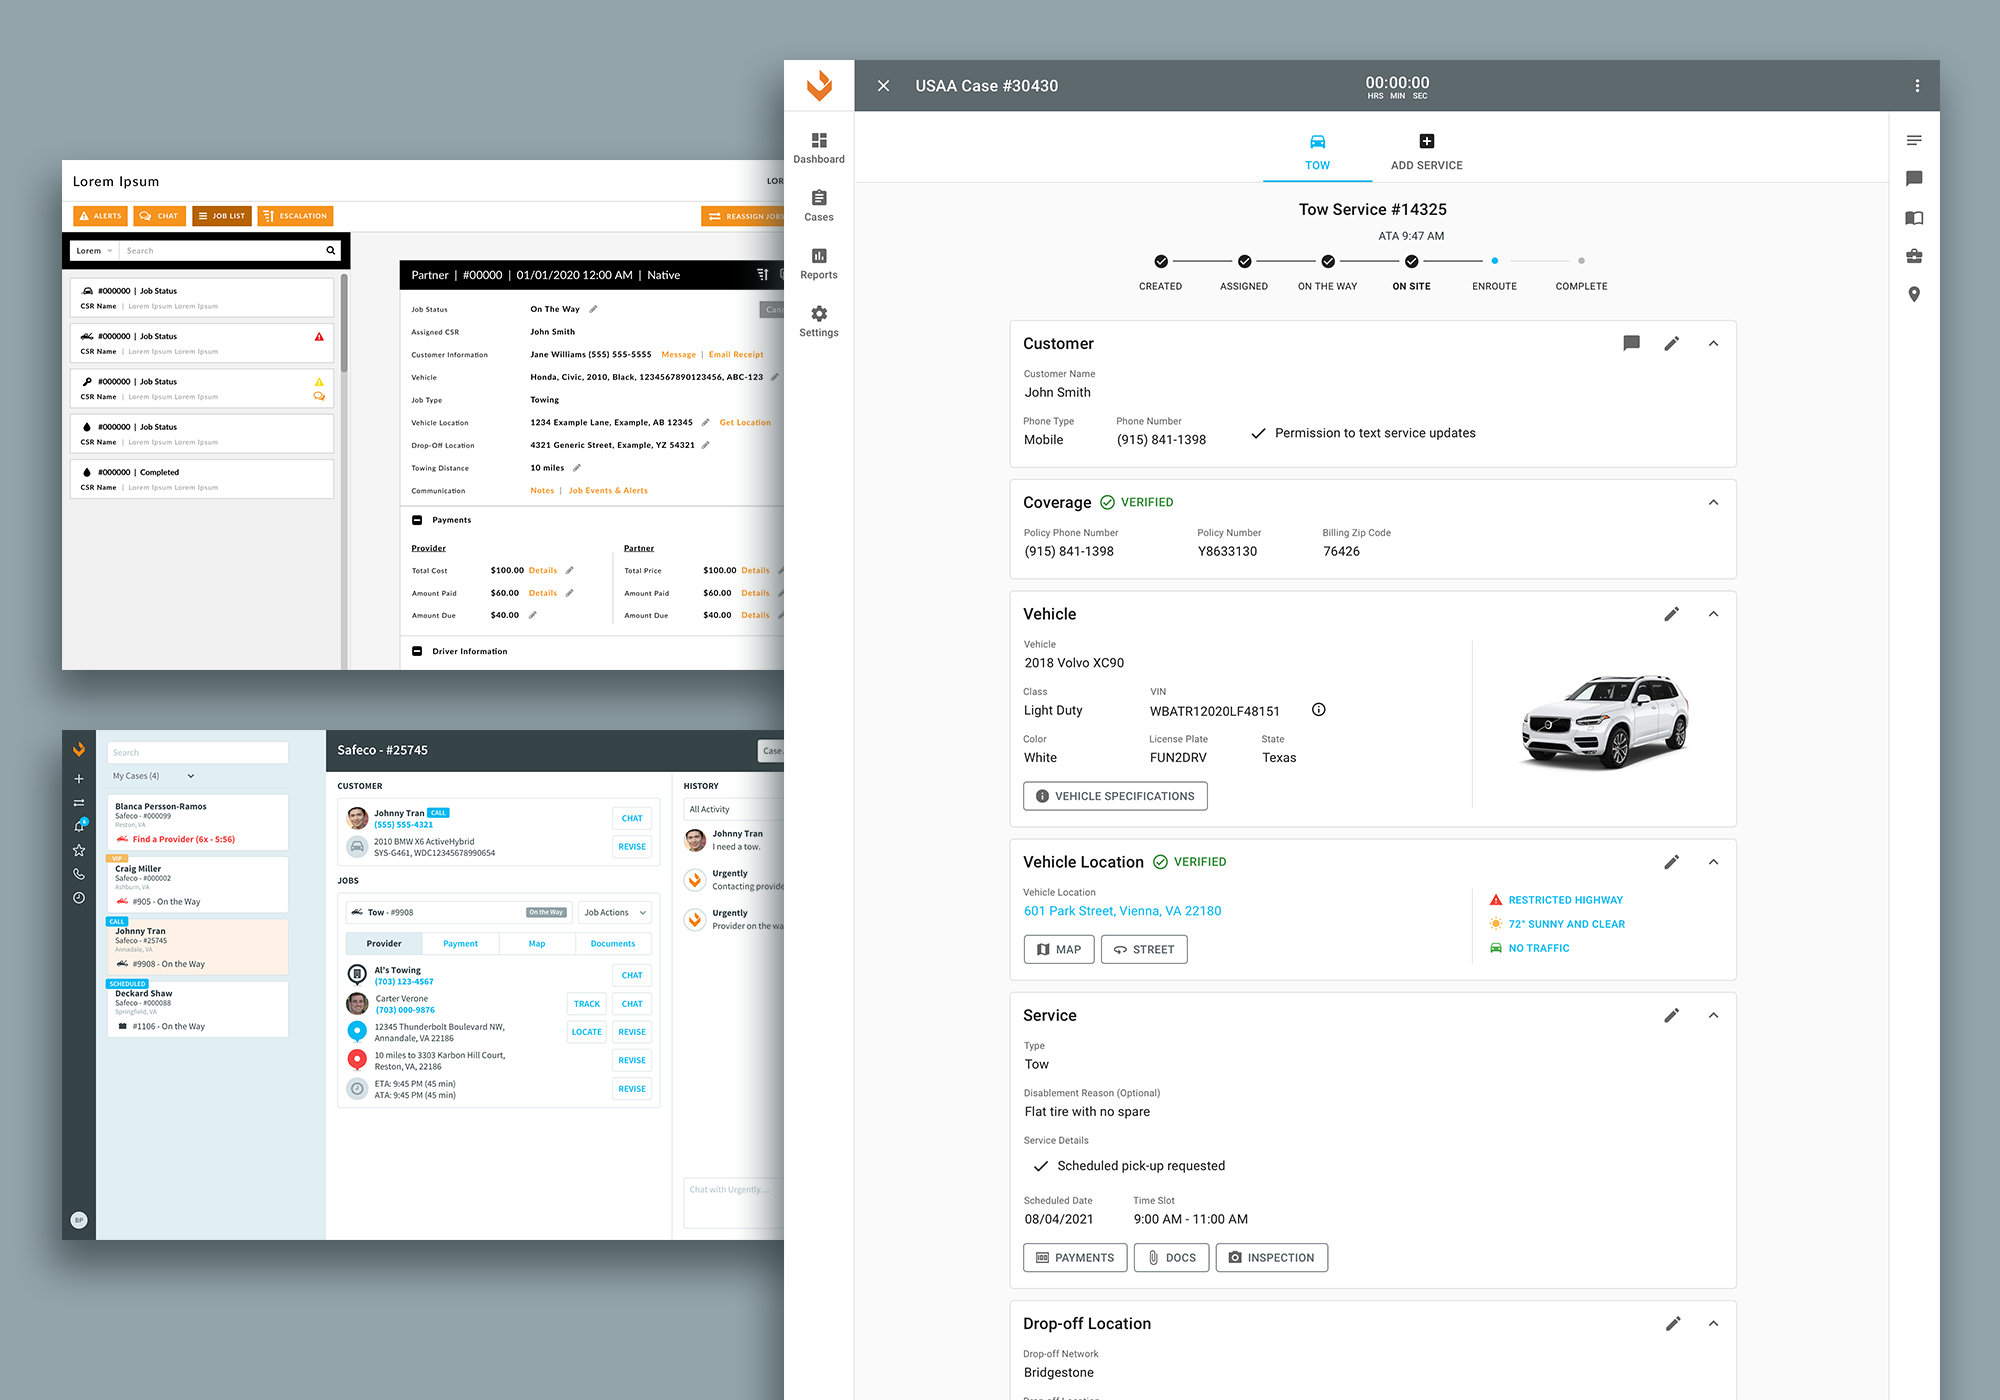Toggle Scheduled pick-up requested checkbox
The width and height of the screenshot is (2000, 1400).
(1040, 1166)
